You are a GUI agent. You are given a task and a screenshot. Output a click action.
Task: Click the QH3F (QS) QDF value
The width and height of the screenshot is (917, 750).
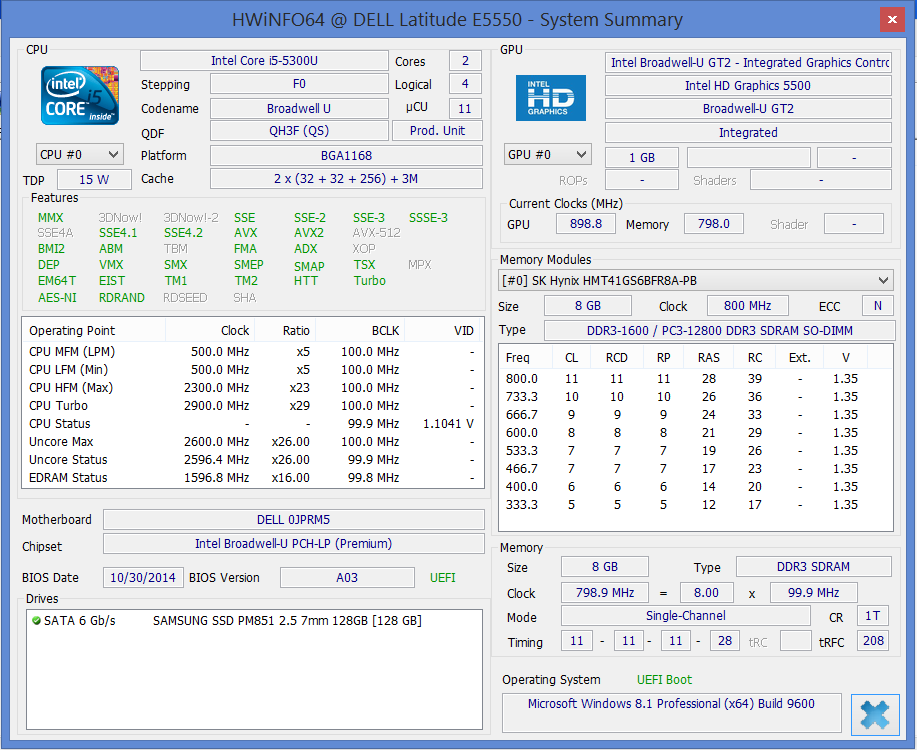coord(299,130)
